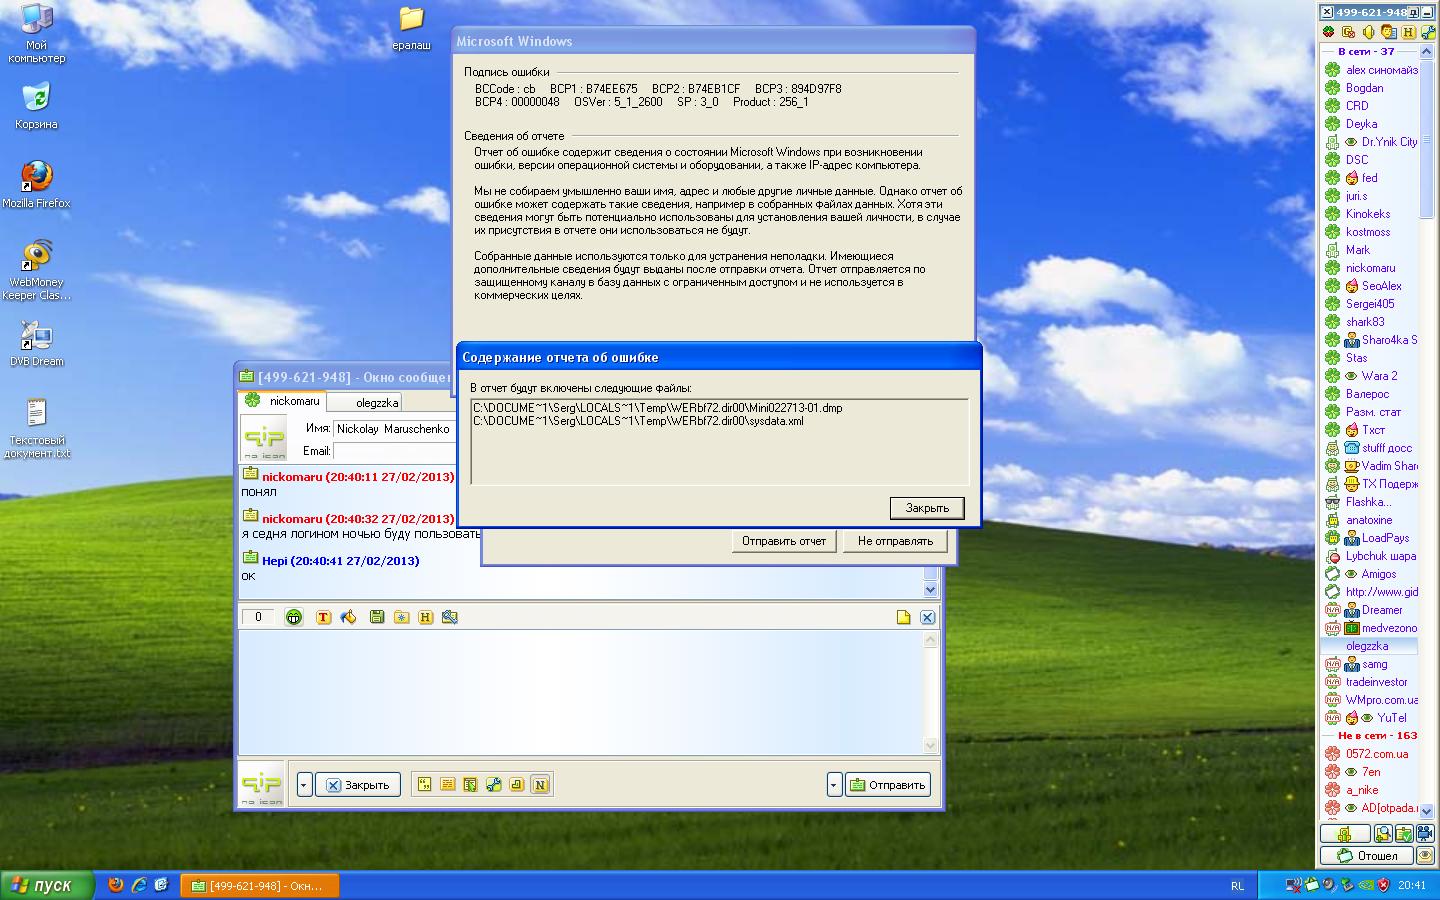Click inside the message input area
1440x900 pixels.
coord(580,692)
